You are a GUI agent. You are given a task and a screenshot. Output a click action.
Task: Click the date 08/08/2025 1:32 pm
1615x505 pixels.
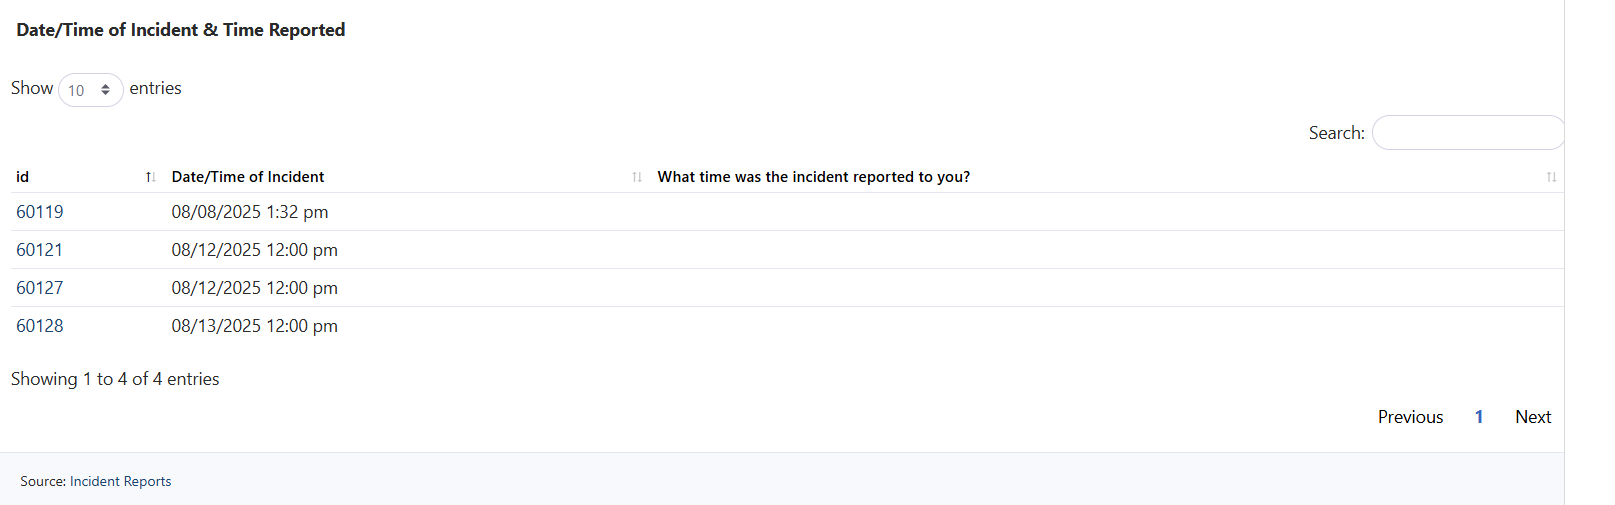250,212
